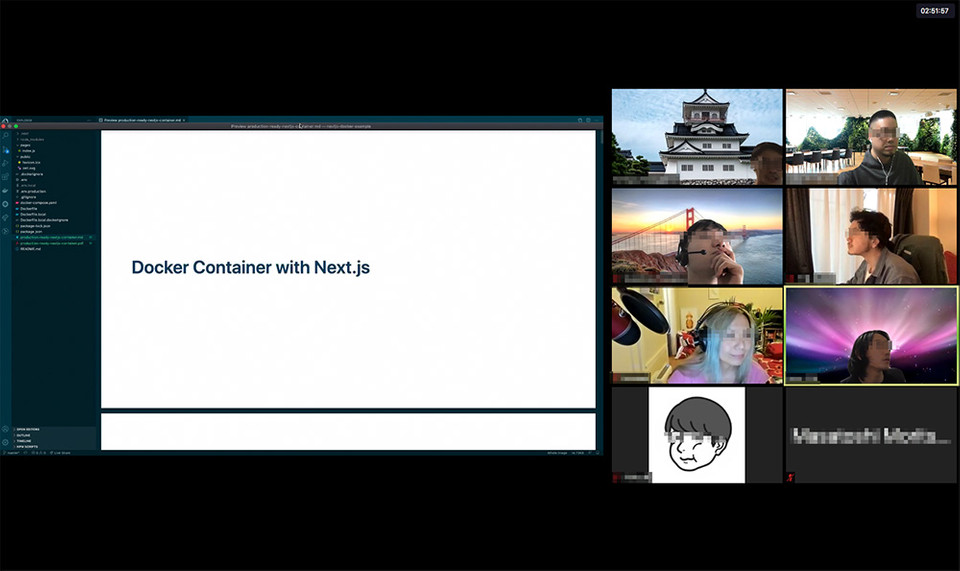Expand the OPEN EDITORS section
The width and height of the screenshot is (960, 571).
click(x=28, y=429)
